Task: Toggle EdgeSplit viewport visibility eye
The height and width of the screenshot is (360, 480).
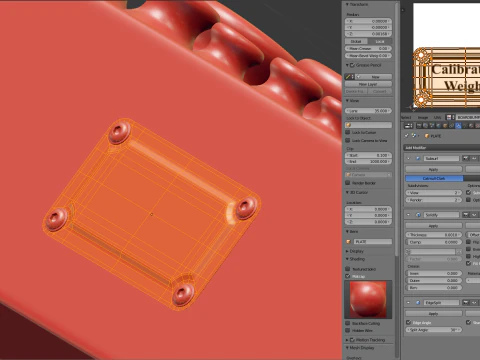Action: [474, 303]
